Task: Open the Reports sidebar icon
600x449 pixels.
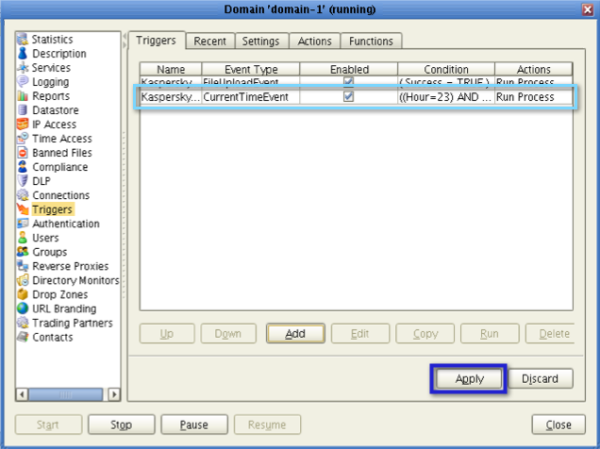Action: tap(23, 96)
